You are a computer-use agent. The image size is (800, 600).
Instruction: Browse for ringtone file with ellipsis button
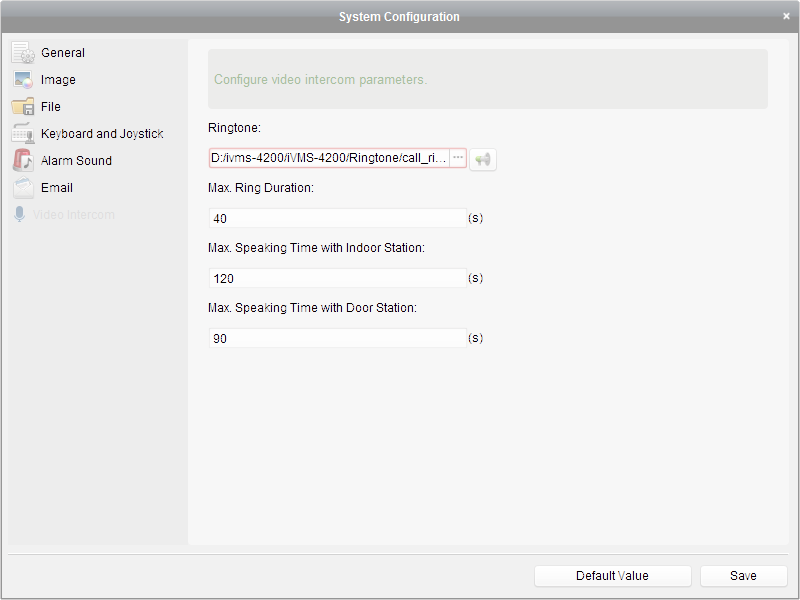point(458,158)
